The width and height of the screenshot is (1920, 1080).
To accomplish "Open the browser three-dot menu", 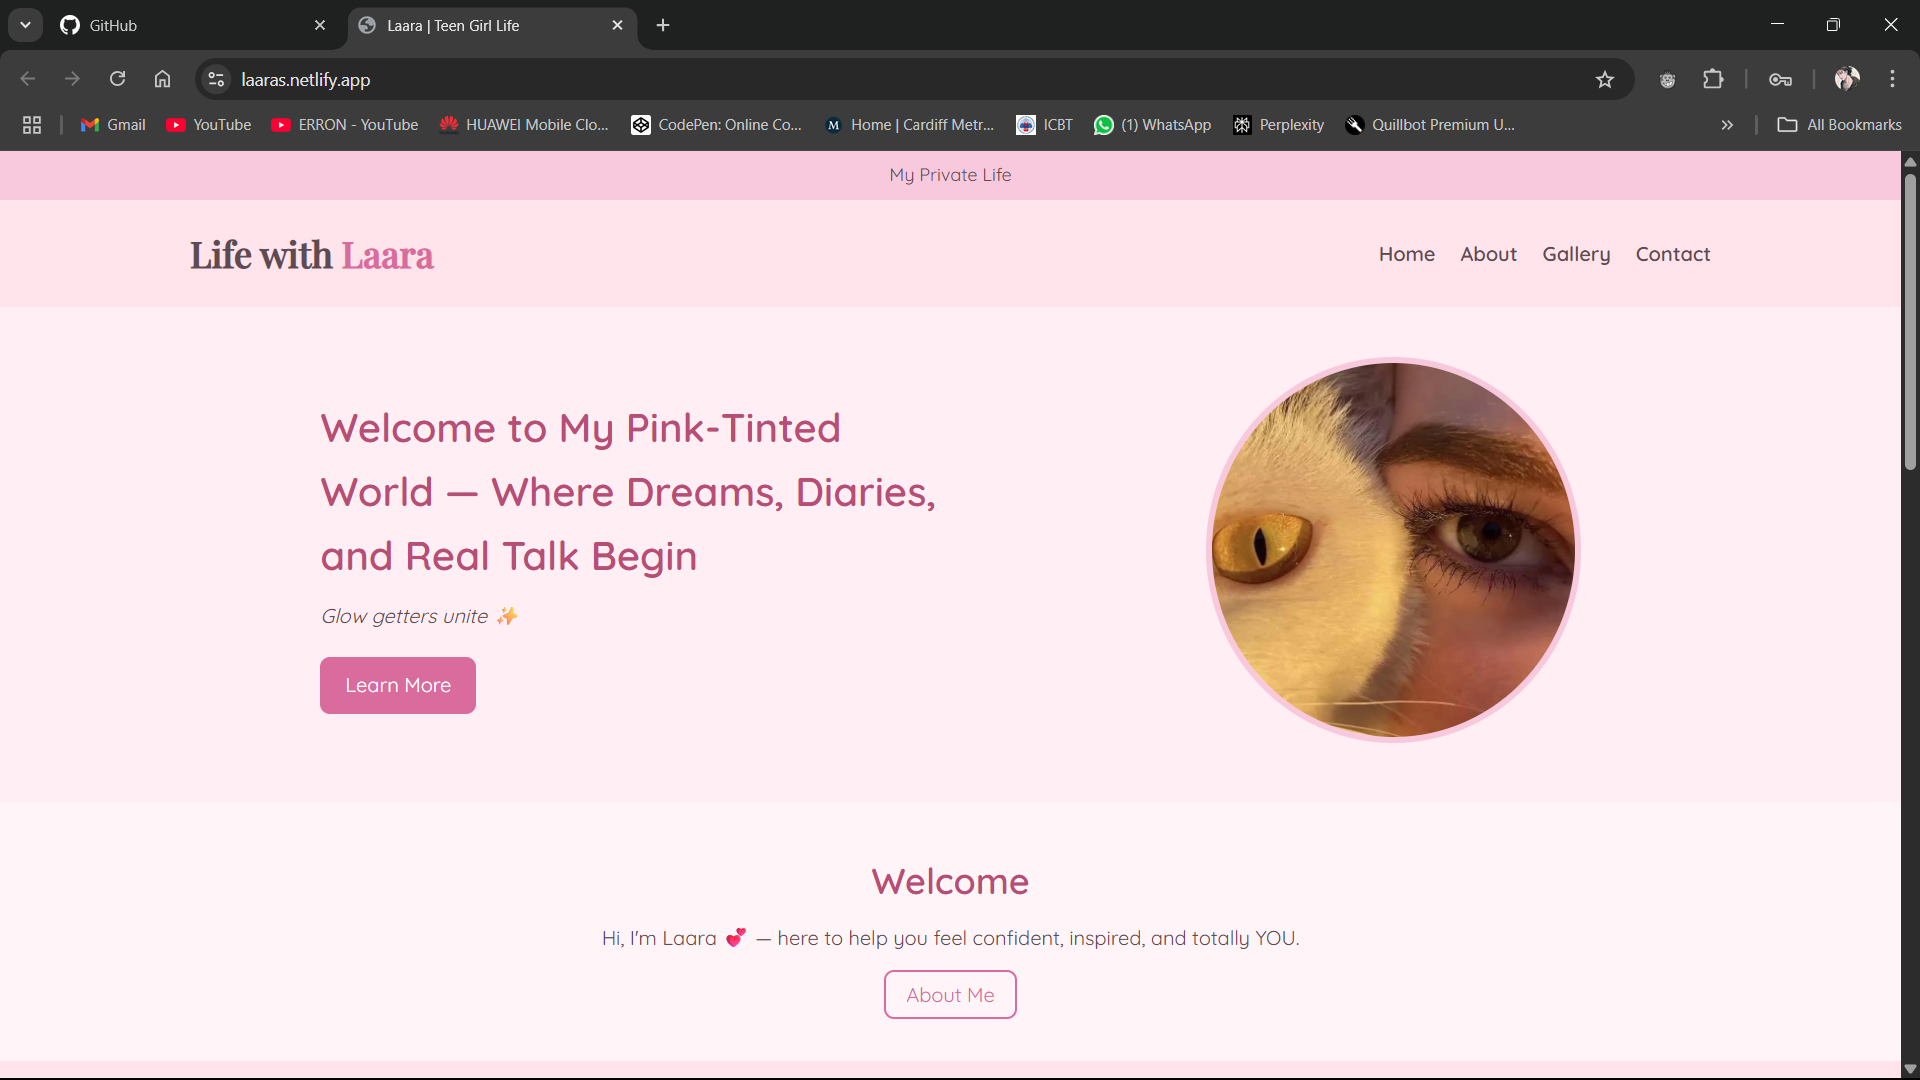I will point(1893,78).
